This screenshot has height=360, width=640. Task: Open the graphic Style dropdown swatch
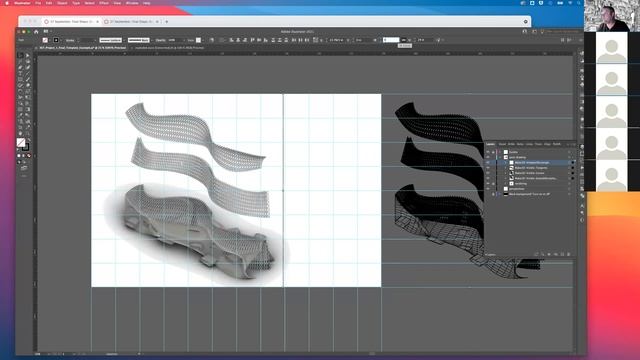[x=199, y=40]
